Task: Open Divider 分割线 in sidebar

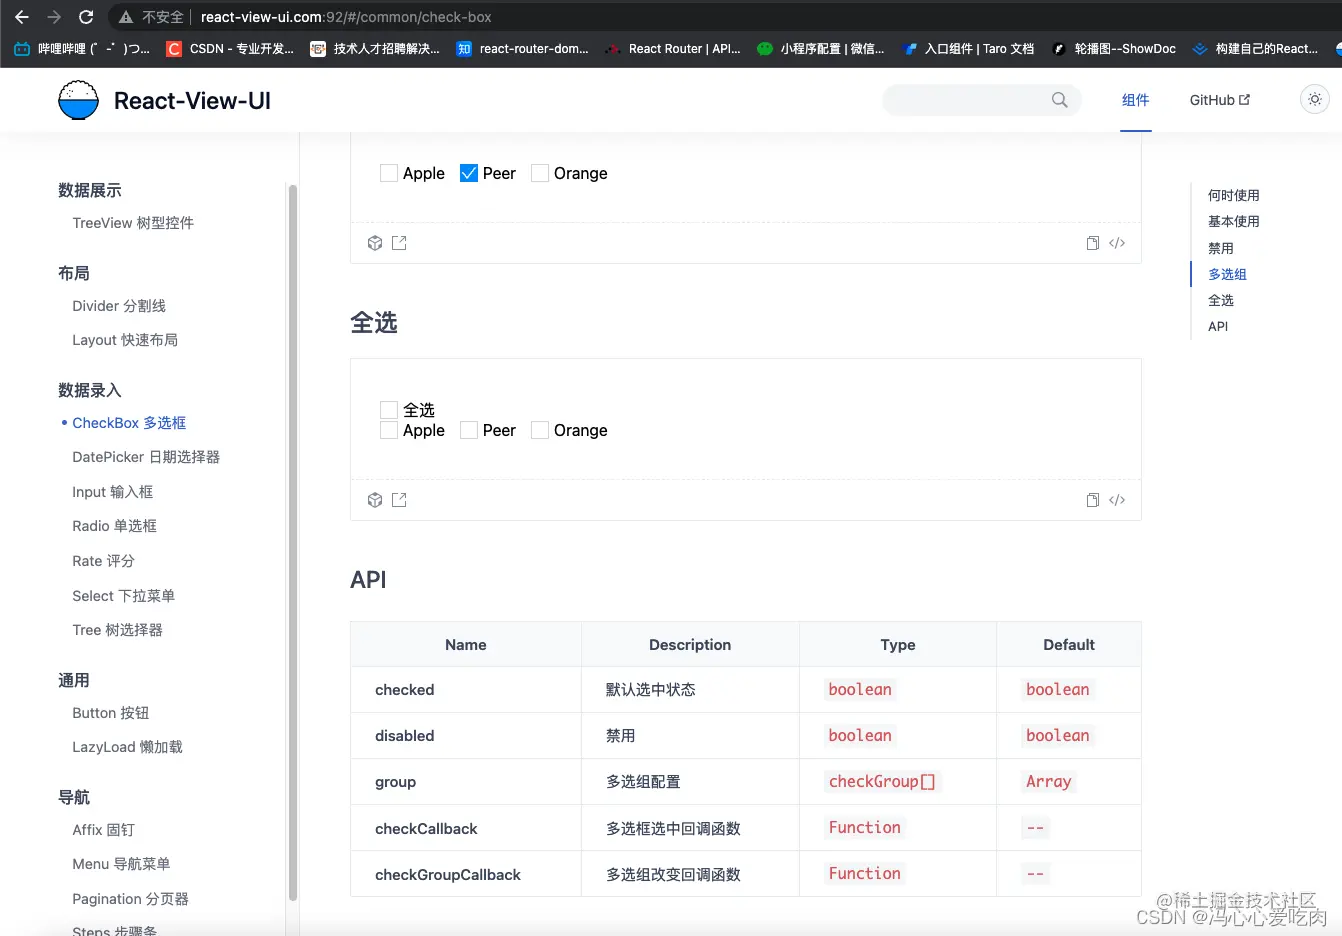Action: tap(119, 306)
